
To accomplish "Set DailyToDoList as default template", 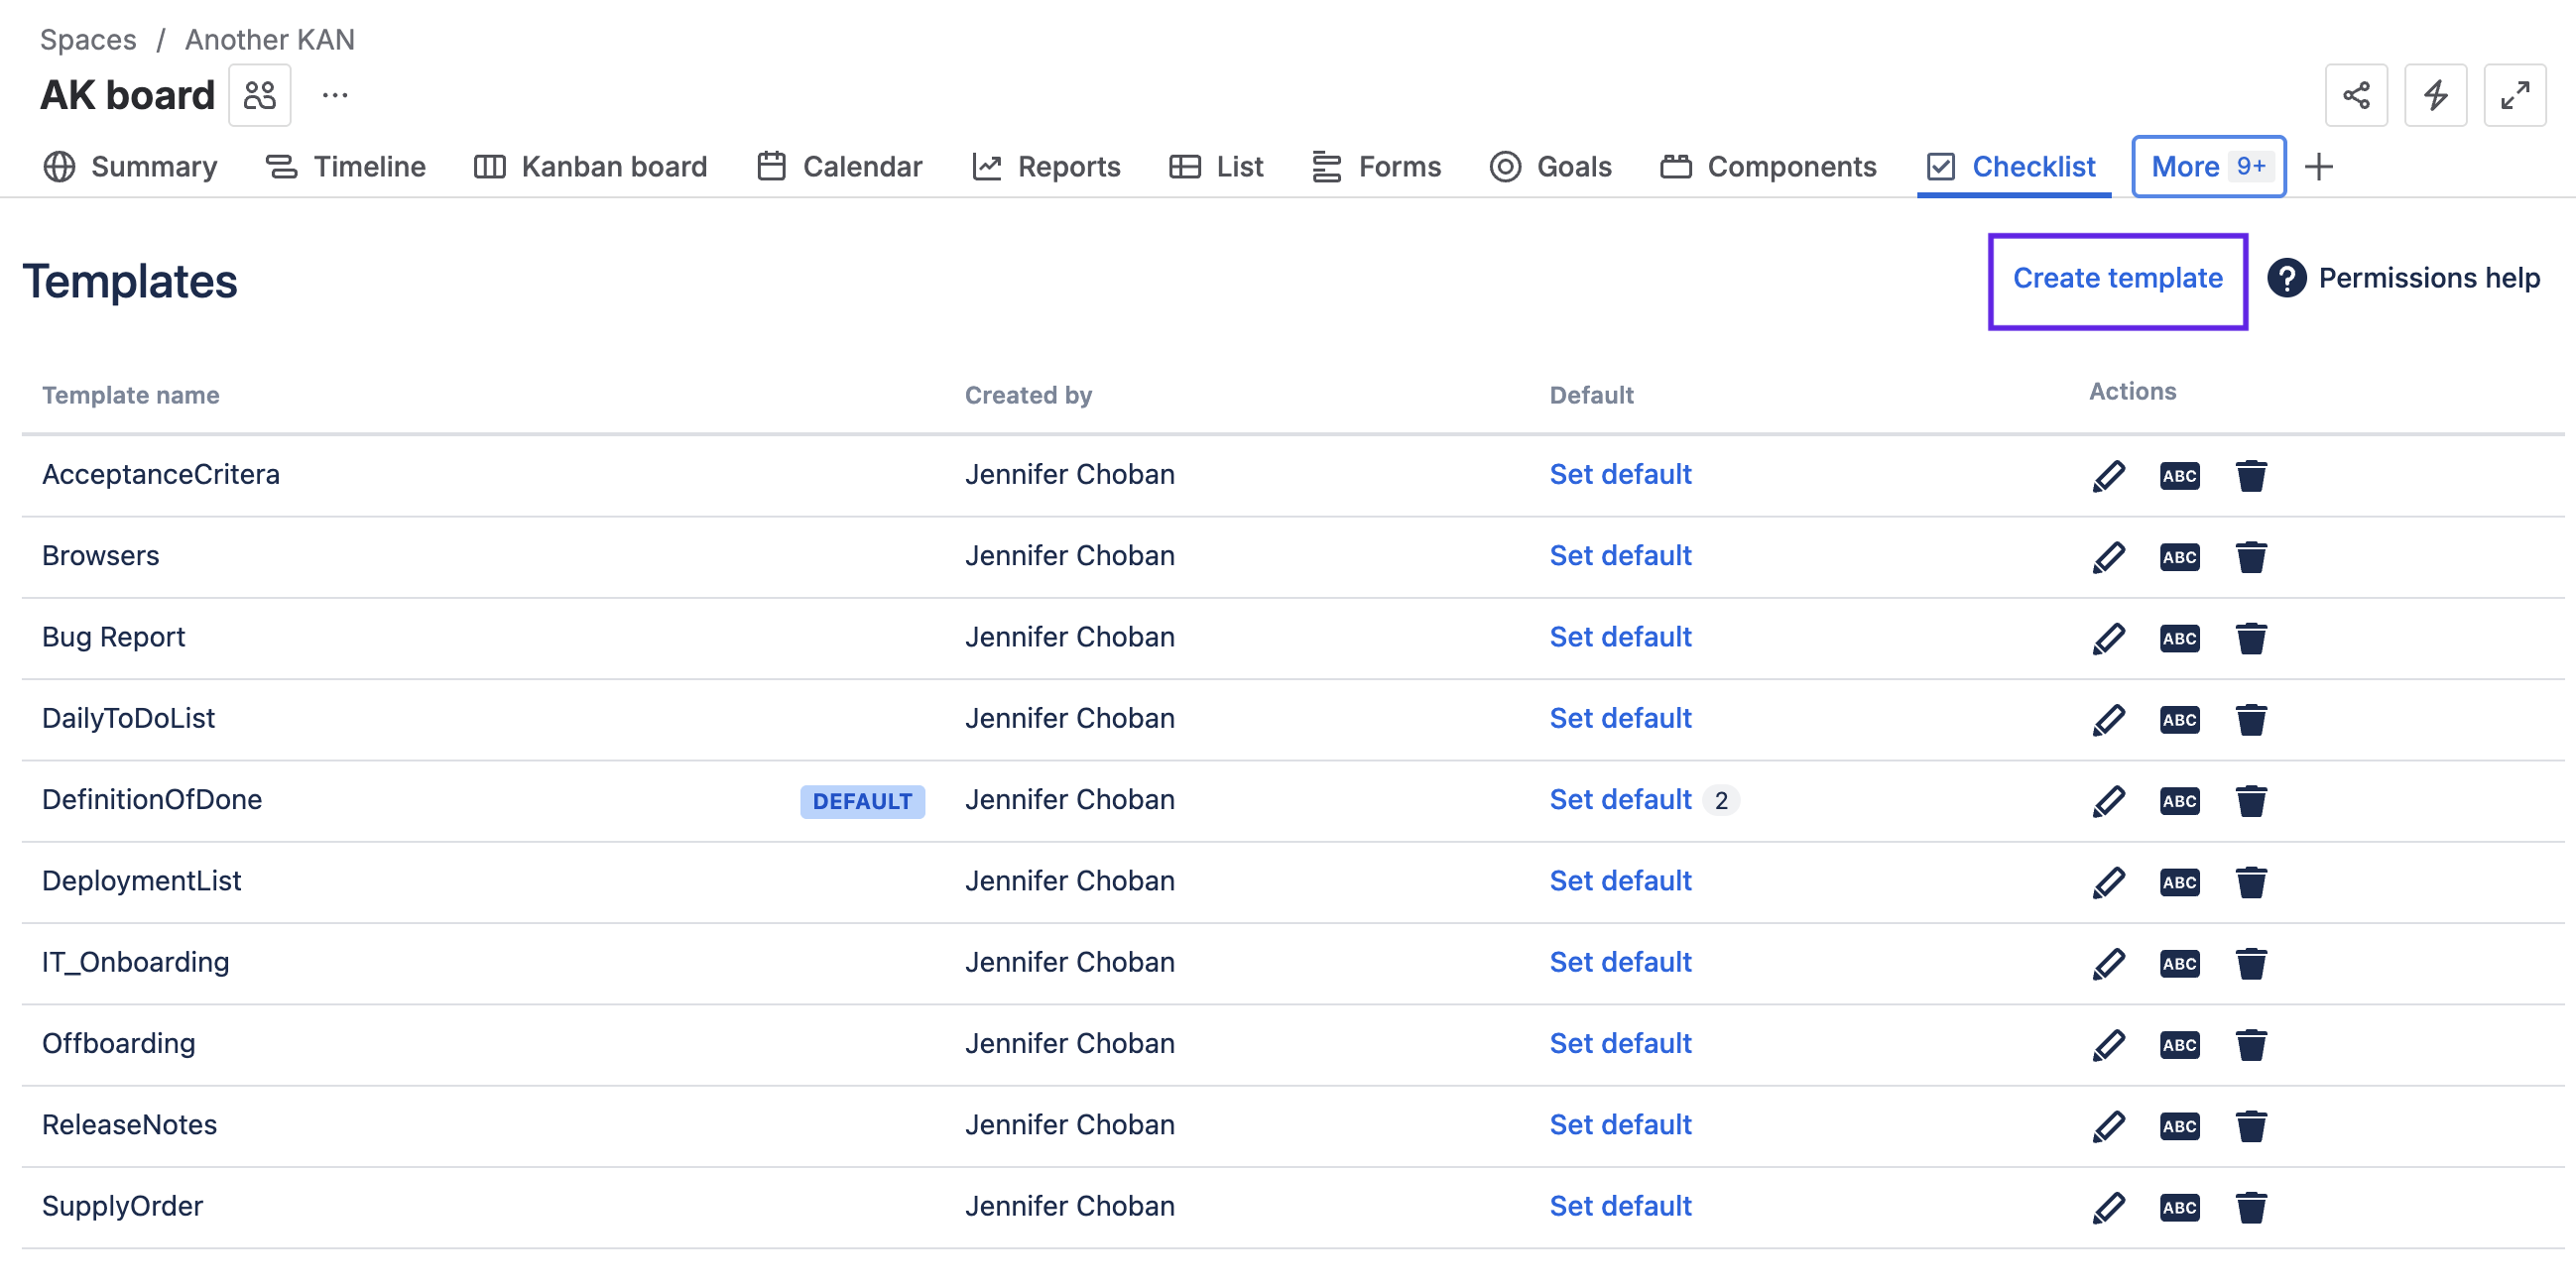I will tap(1619, 718).
